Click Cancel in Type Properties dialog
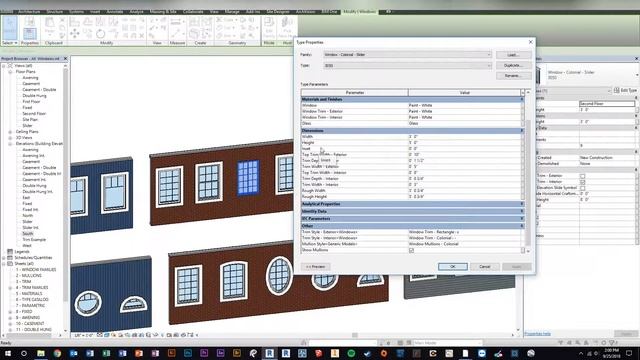Screen dimensions: 640x360 (x=484, y=267)
